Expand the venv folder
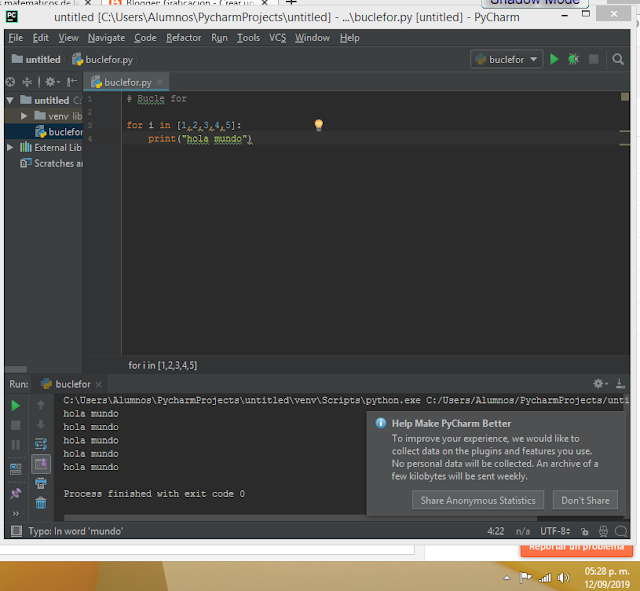Viewport: 640px width, 591px height. 24,116
